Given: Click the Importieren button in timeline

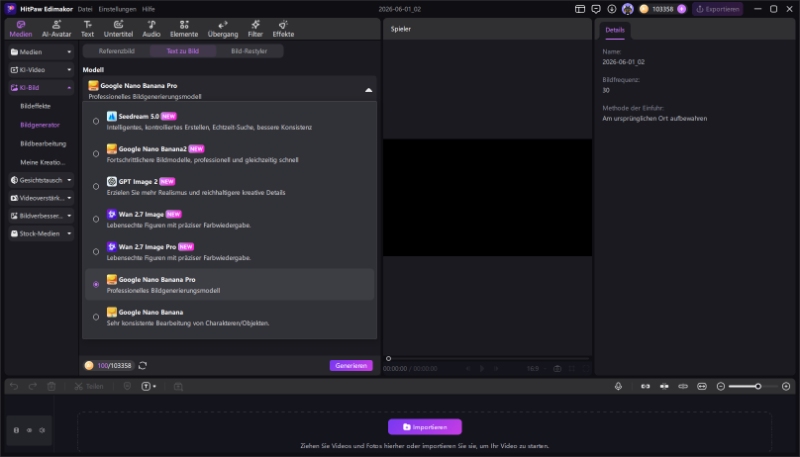Looking at the screenshot, I should 425,427.
